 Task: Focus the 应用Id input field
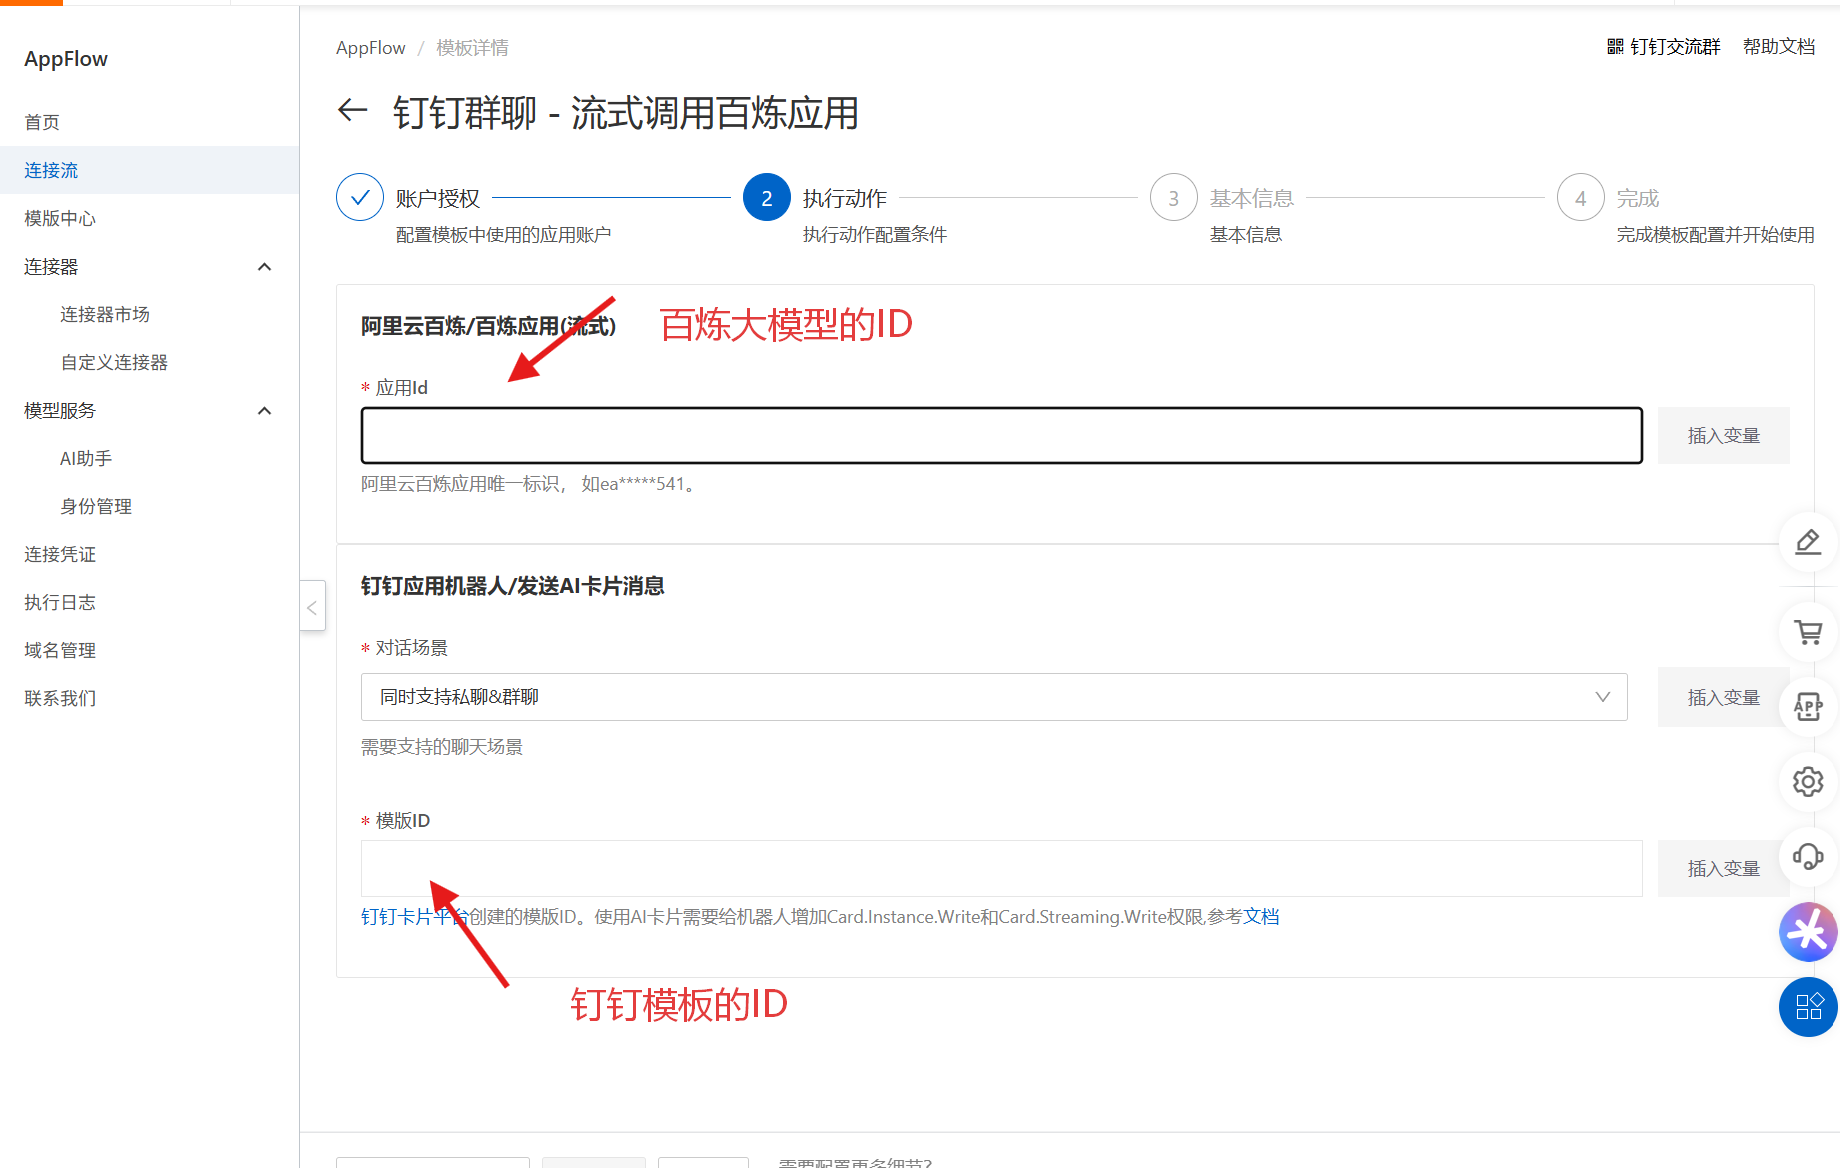pos(1001,436)
